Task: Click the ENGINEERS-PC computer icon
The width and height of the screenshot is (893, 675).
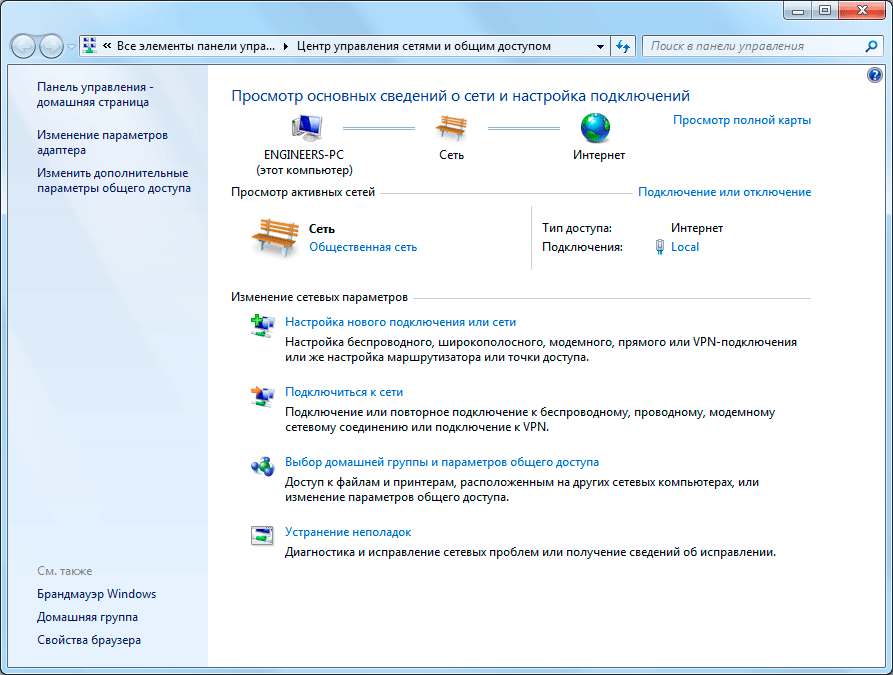Action: click(x=308, y=128)
